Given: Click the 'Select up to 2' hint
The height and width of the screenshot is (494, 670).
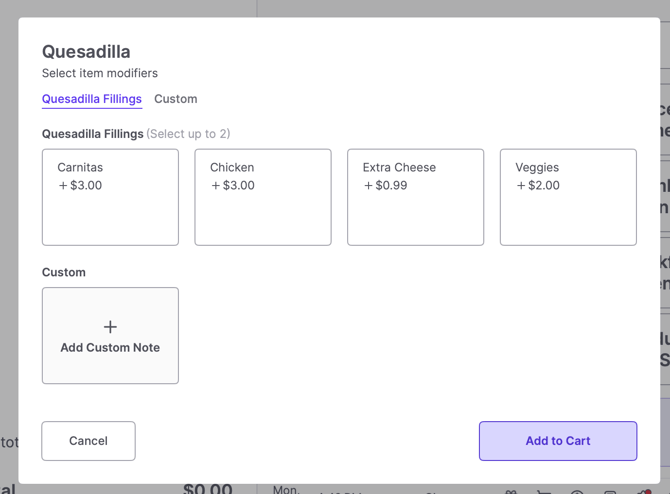Looking at the screenshot, I should [188, 134].
